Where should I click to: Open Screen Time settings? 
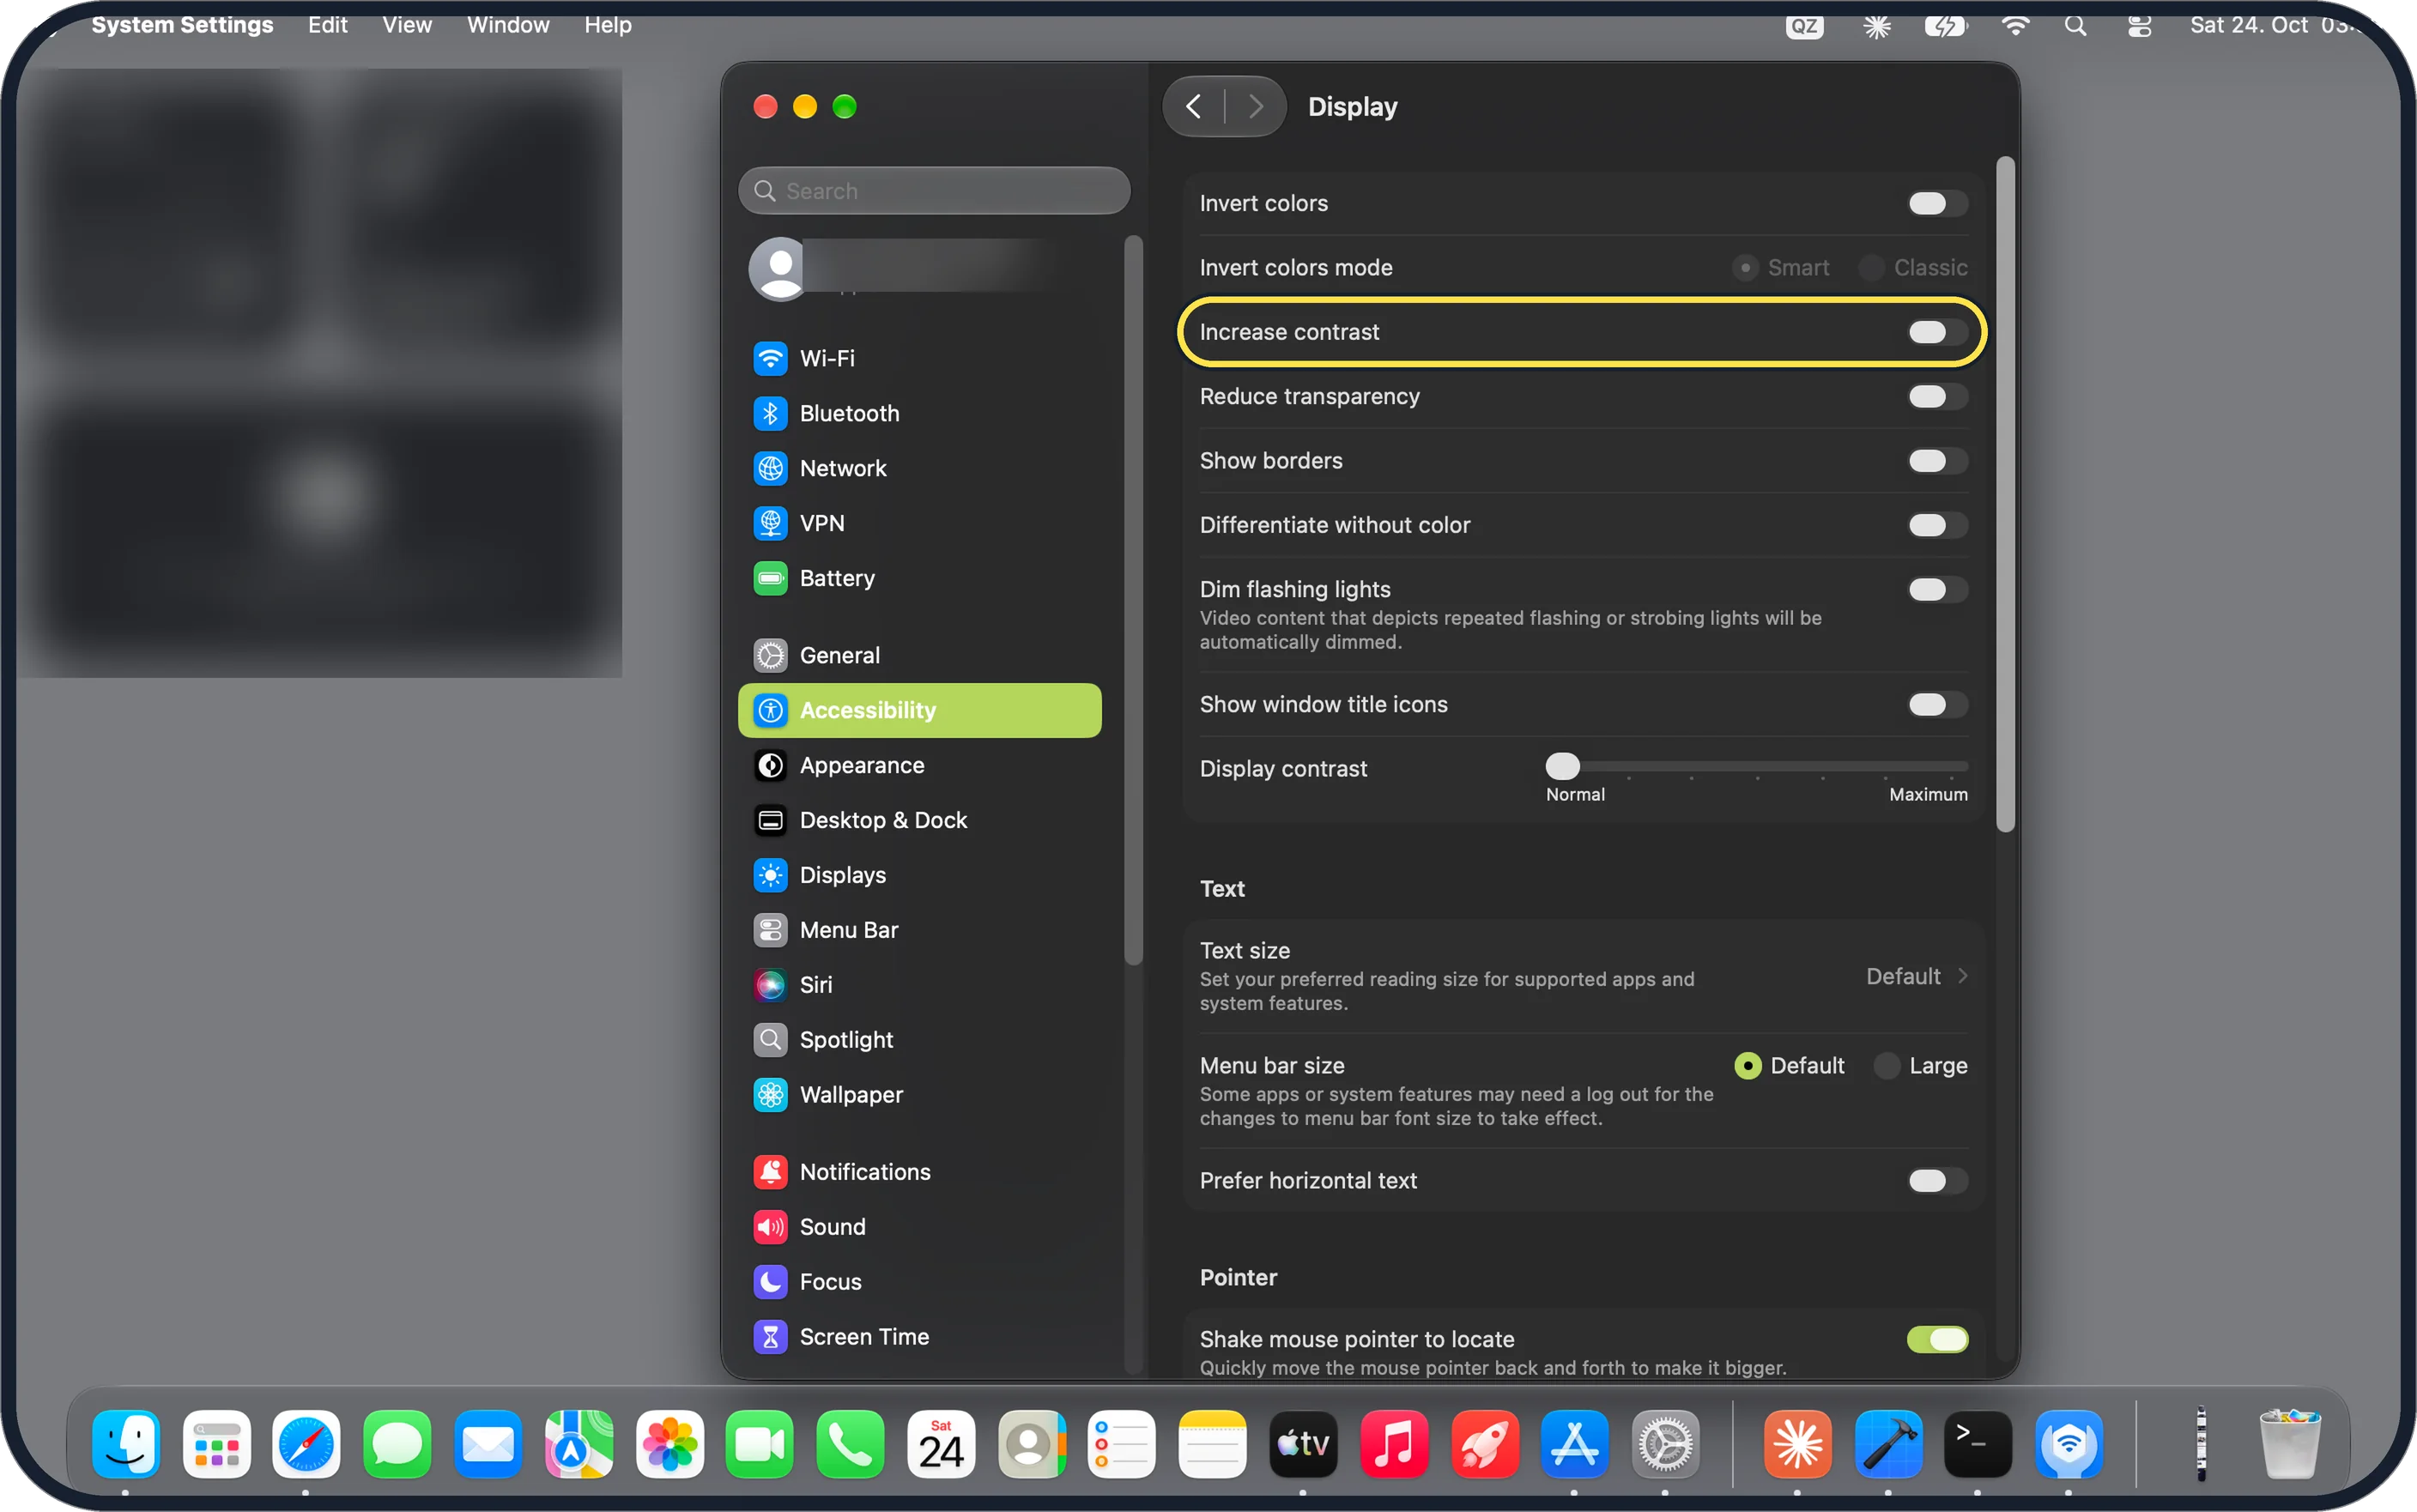tap(919, 1337)
